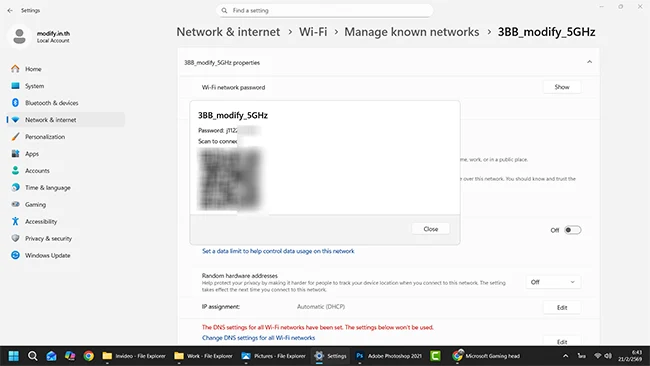Toggle the Off metered connection switch
The height and width of the screenshot is (366, 650).
pos(572,230)
